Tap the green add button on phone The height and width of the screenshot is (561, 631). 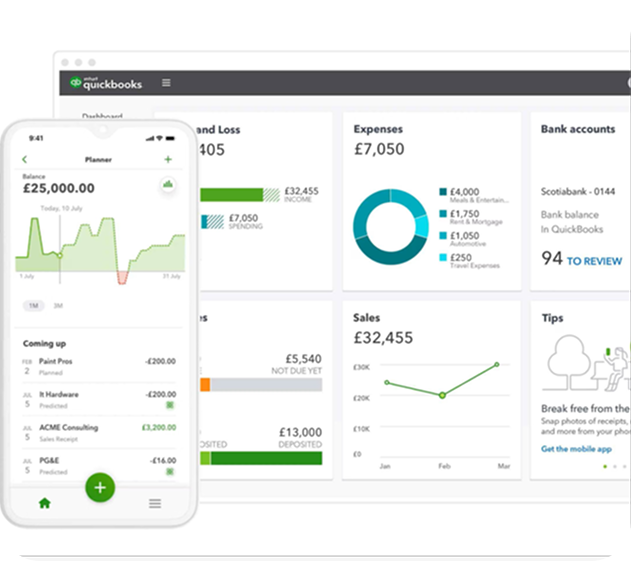click(x=100, y=487)
